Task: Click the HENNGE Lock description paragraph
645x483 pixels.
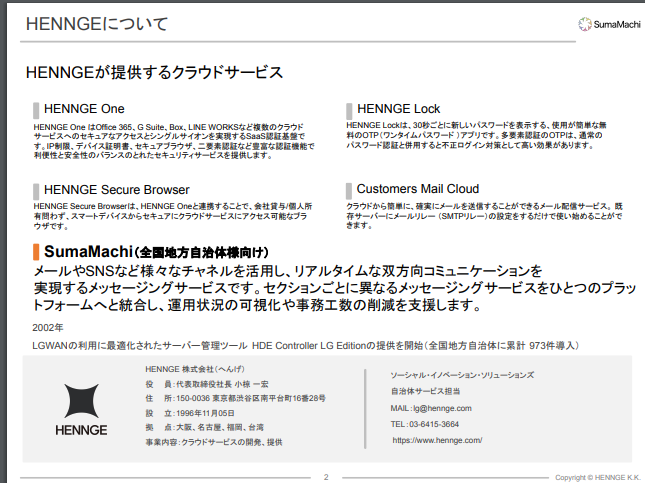Action: coord(476,135)
